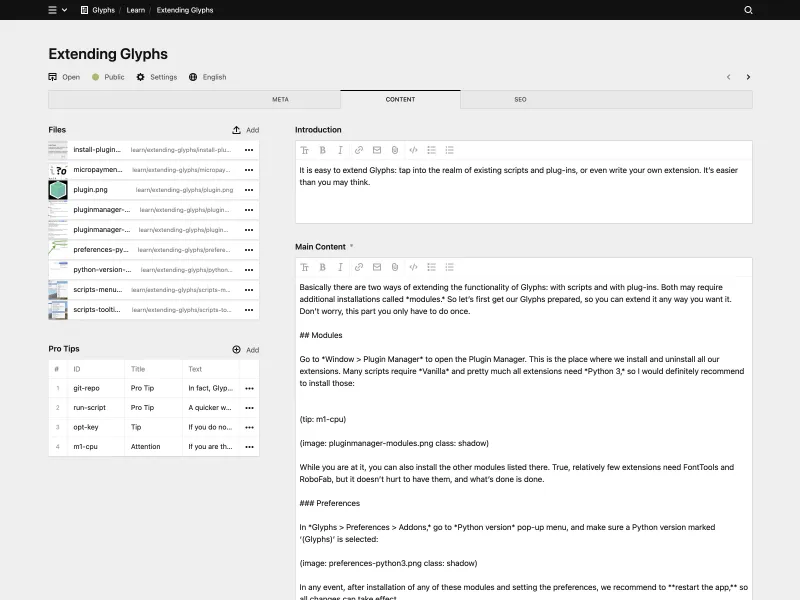Open search using the magnifier icon
The height and width of the screenshot is (600, 800).
tap(748, 10)
